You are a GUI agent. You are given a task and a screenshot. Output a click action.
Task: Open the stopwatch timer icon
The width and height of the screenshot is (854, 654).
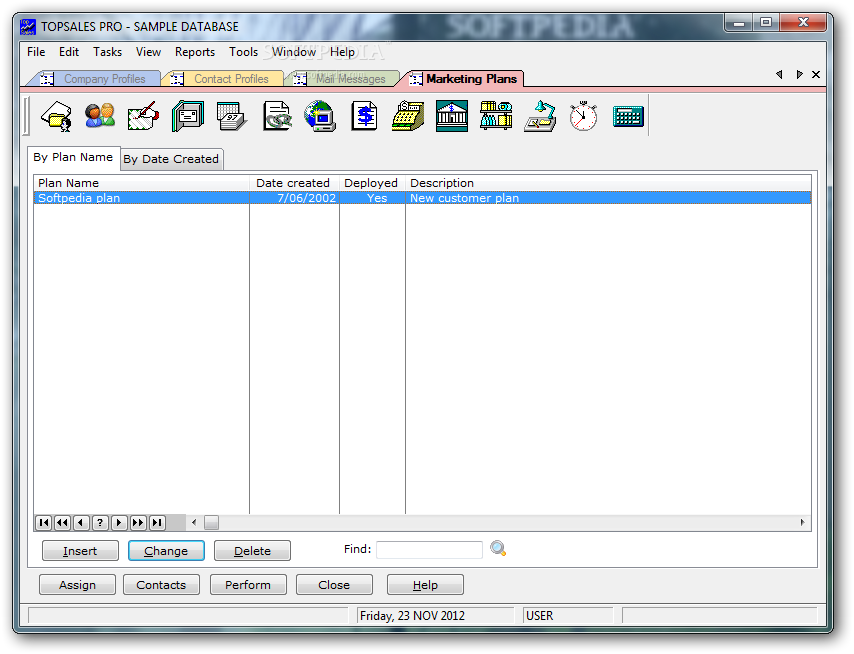coord(583,116)
